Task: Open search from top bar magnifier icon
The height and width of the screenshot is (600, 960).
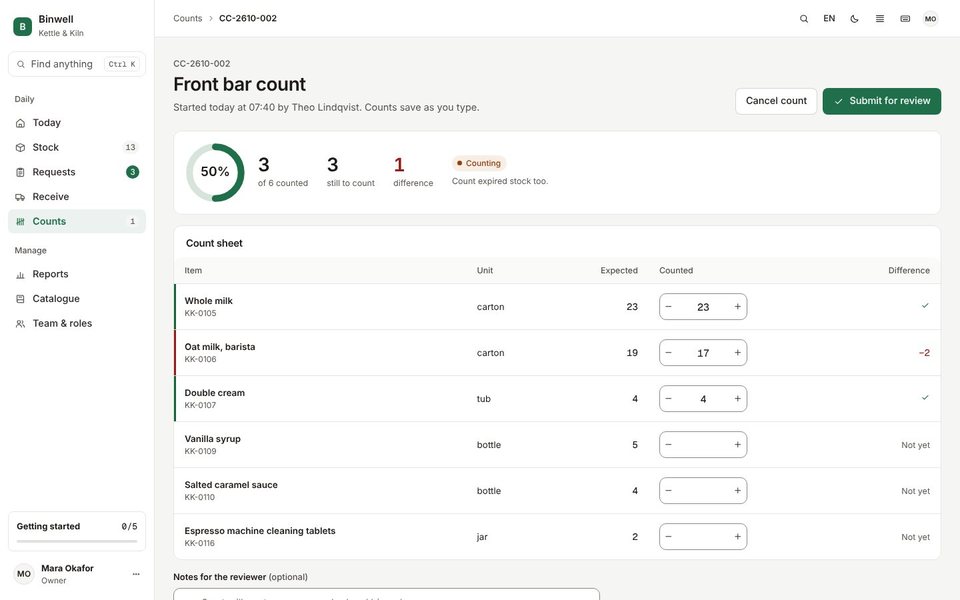Action: click(804, 18)
